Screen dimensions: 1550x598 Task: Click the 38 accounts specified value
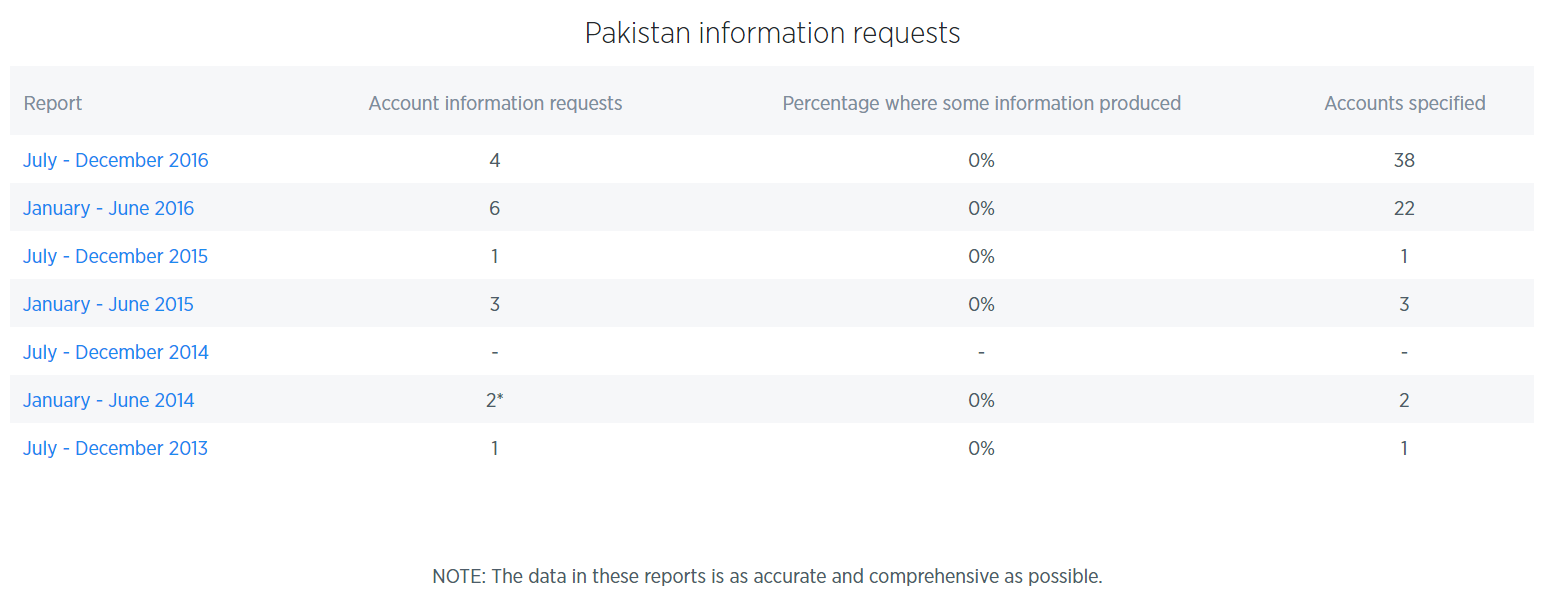[x=1404, y=160]
